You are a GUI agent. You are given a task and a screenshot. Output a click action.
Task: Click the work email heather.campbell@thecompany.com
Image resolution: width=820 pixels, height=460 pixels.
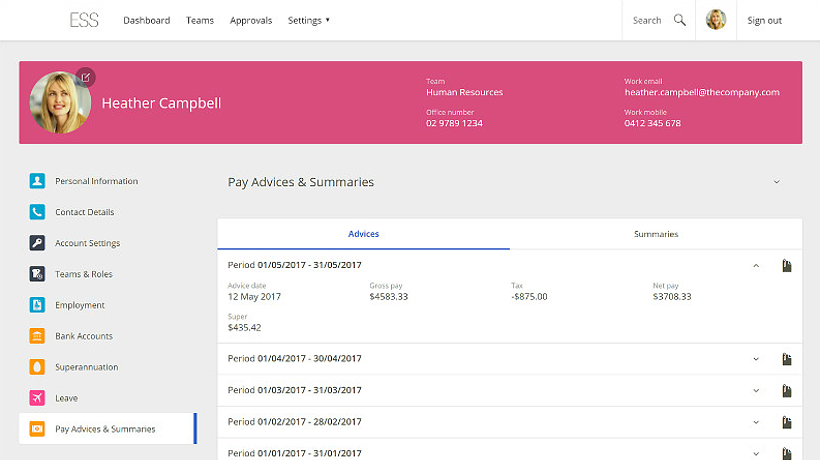click(702, 92)
